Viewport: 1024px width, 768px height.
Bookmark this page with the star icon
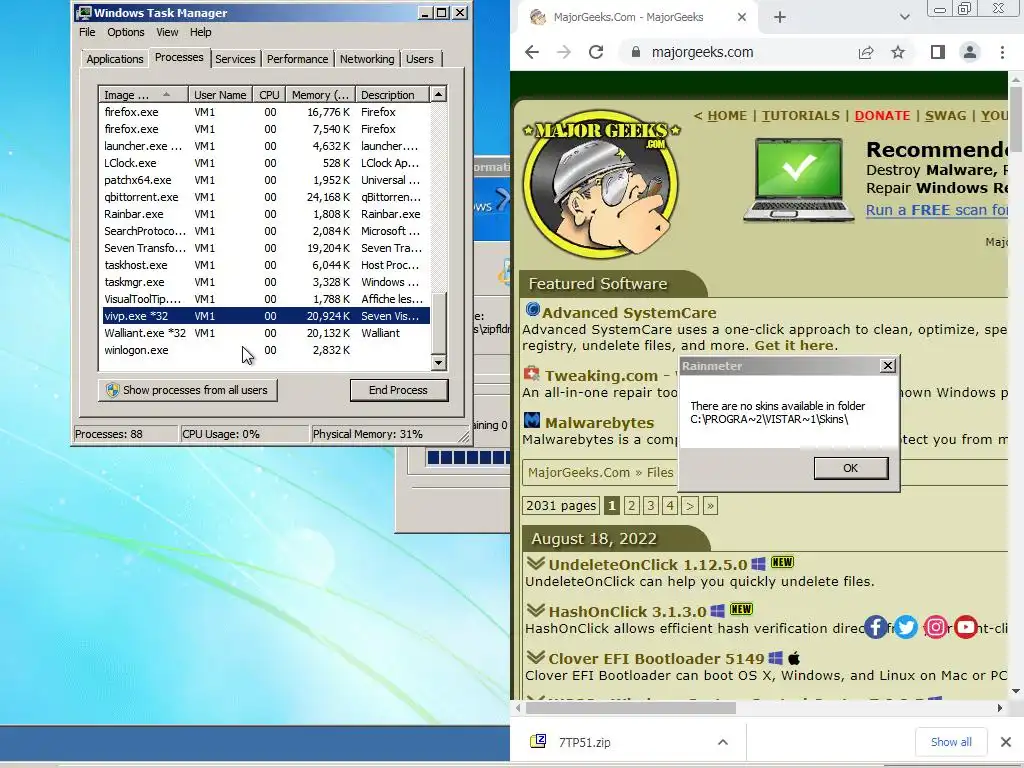[x=898, y=52]
